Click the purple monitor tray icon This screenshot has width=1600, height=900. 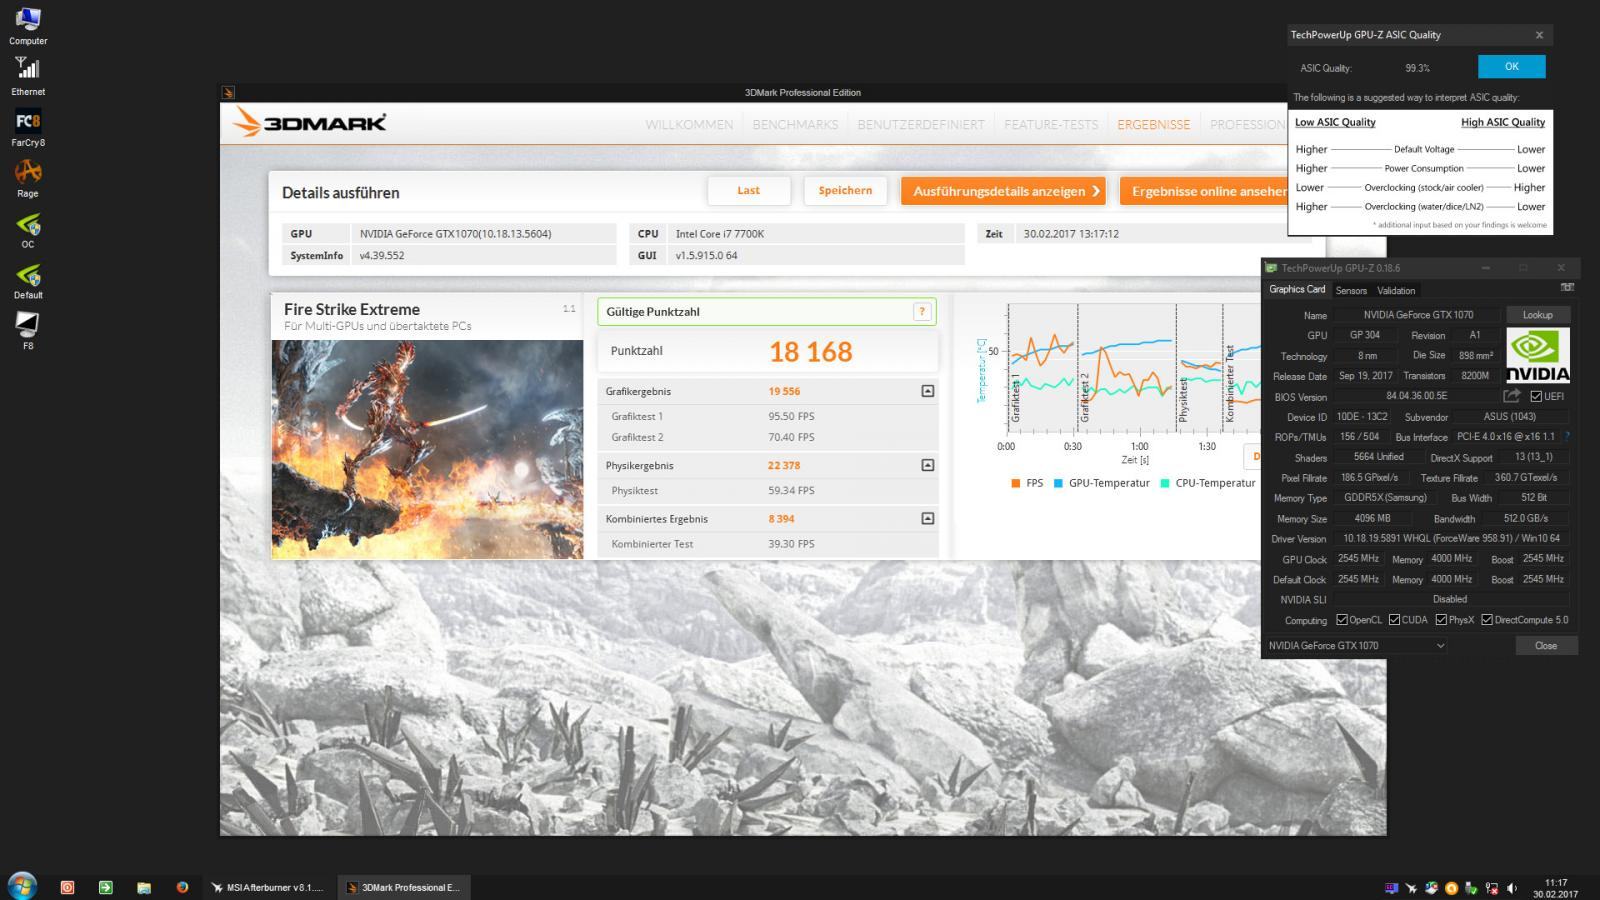point(1391,888)
